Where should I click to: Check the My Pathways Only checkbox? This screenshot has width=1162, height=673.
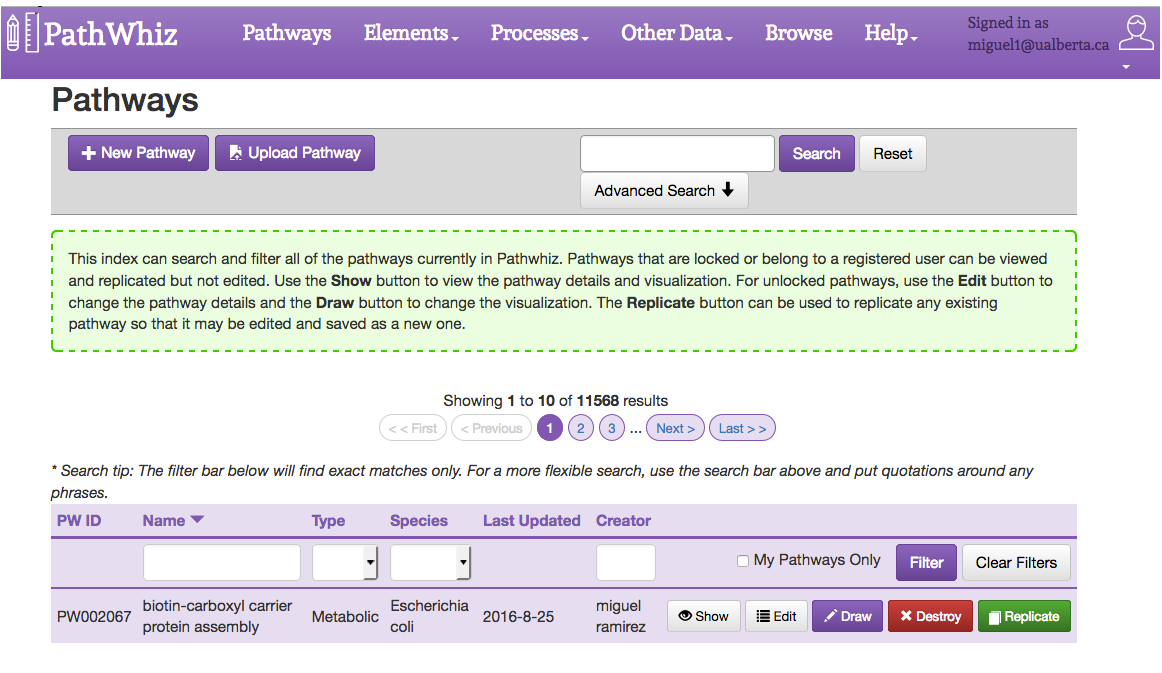click(743, 561)
